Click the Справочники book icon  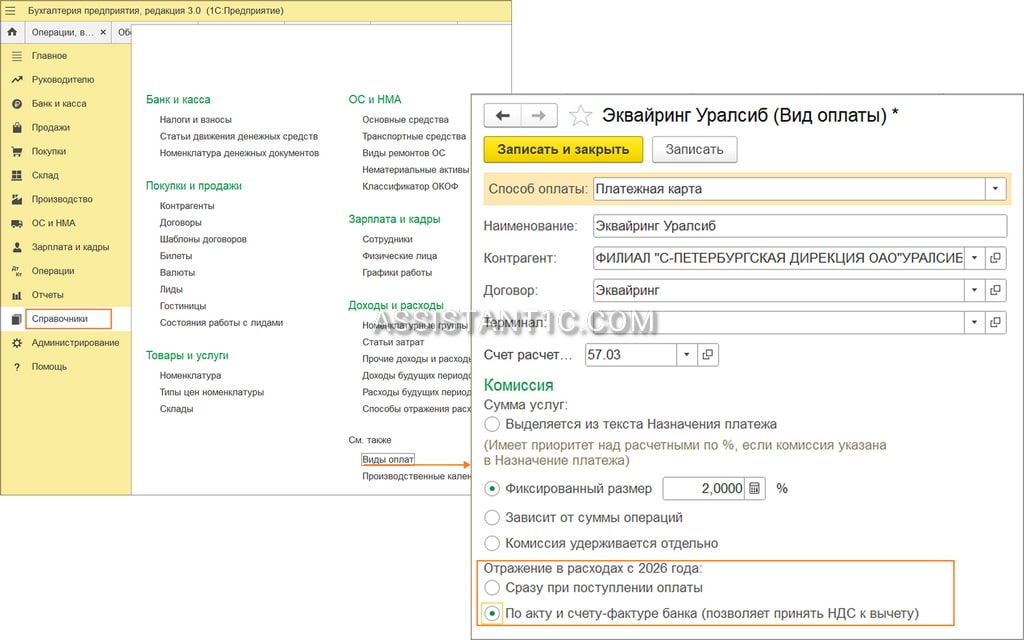[x=17, y=319]
